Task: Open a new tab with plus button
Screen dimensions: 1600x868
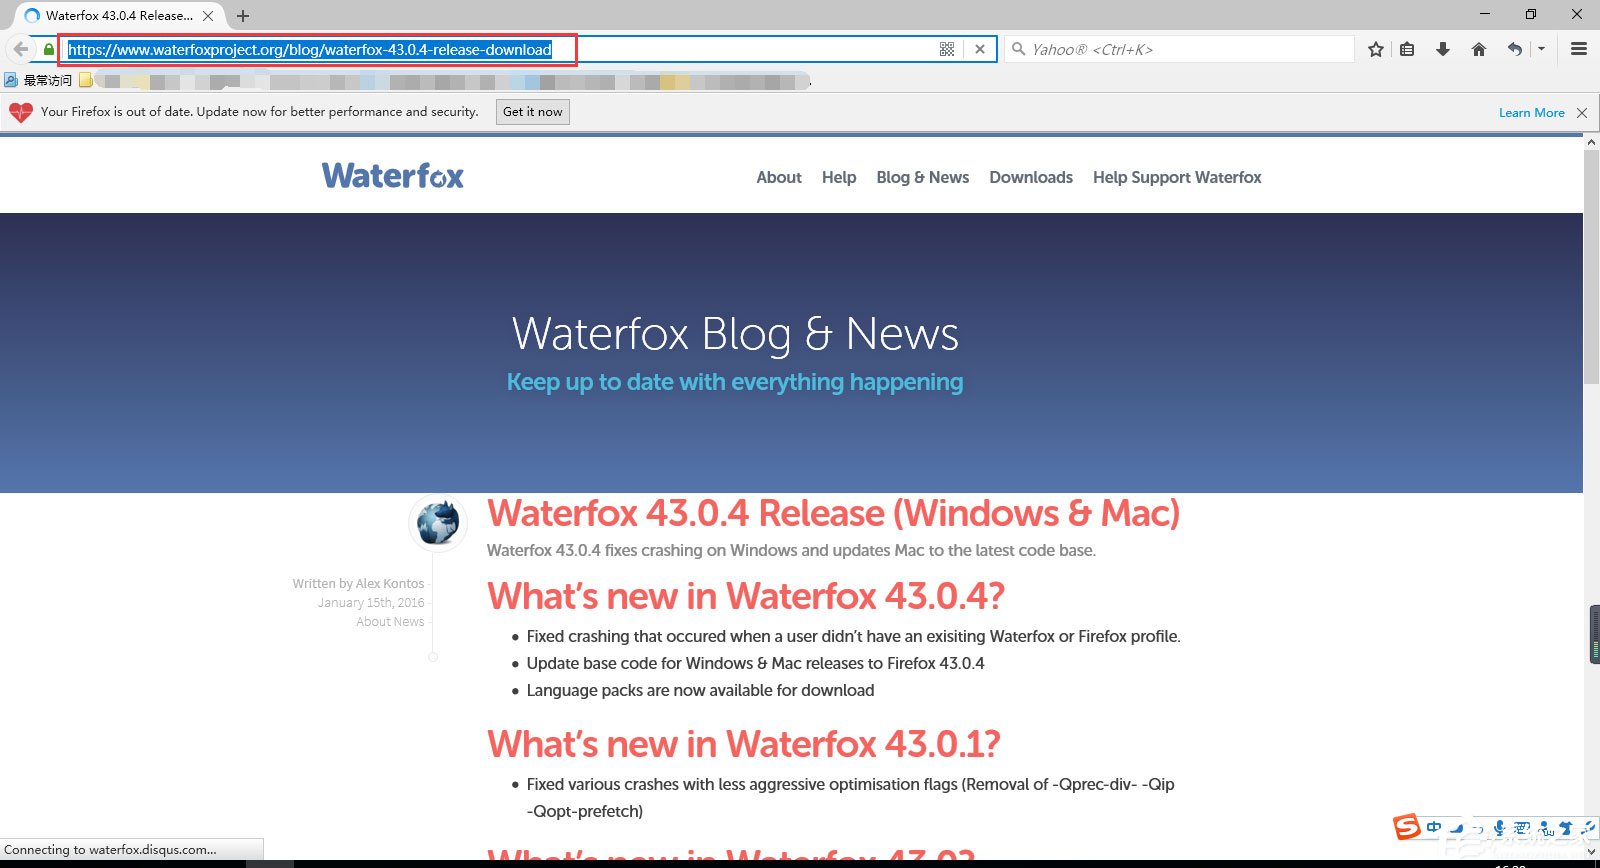Action: (243, 16)
